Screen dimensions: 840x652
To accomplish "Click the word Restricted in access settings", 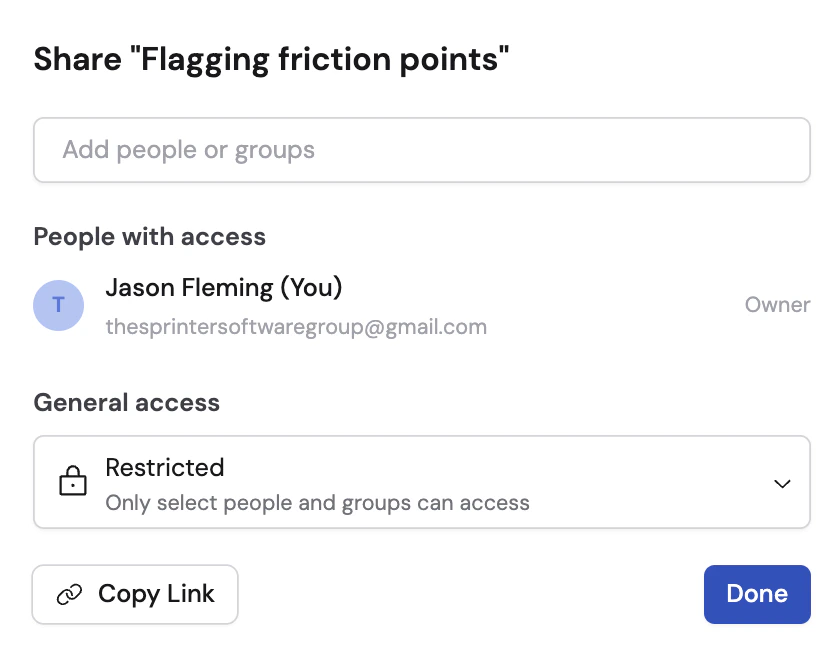I will click(165, 467).
